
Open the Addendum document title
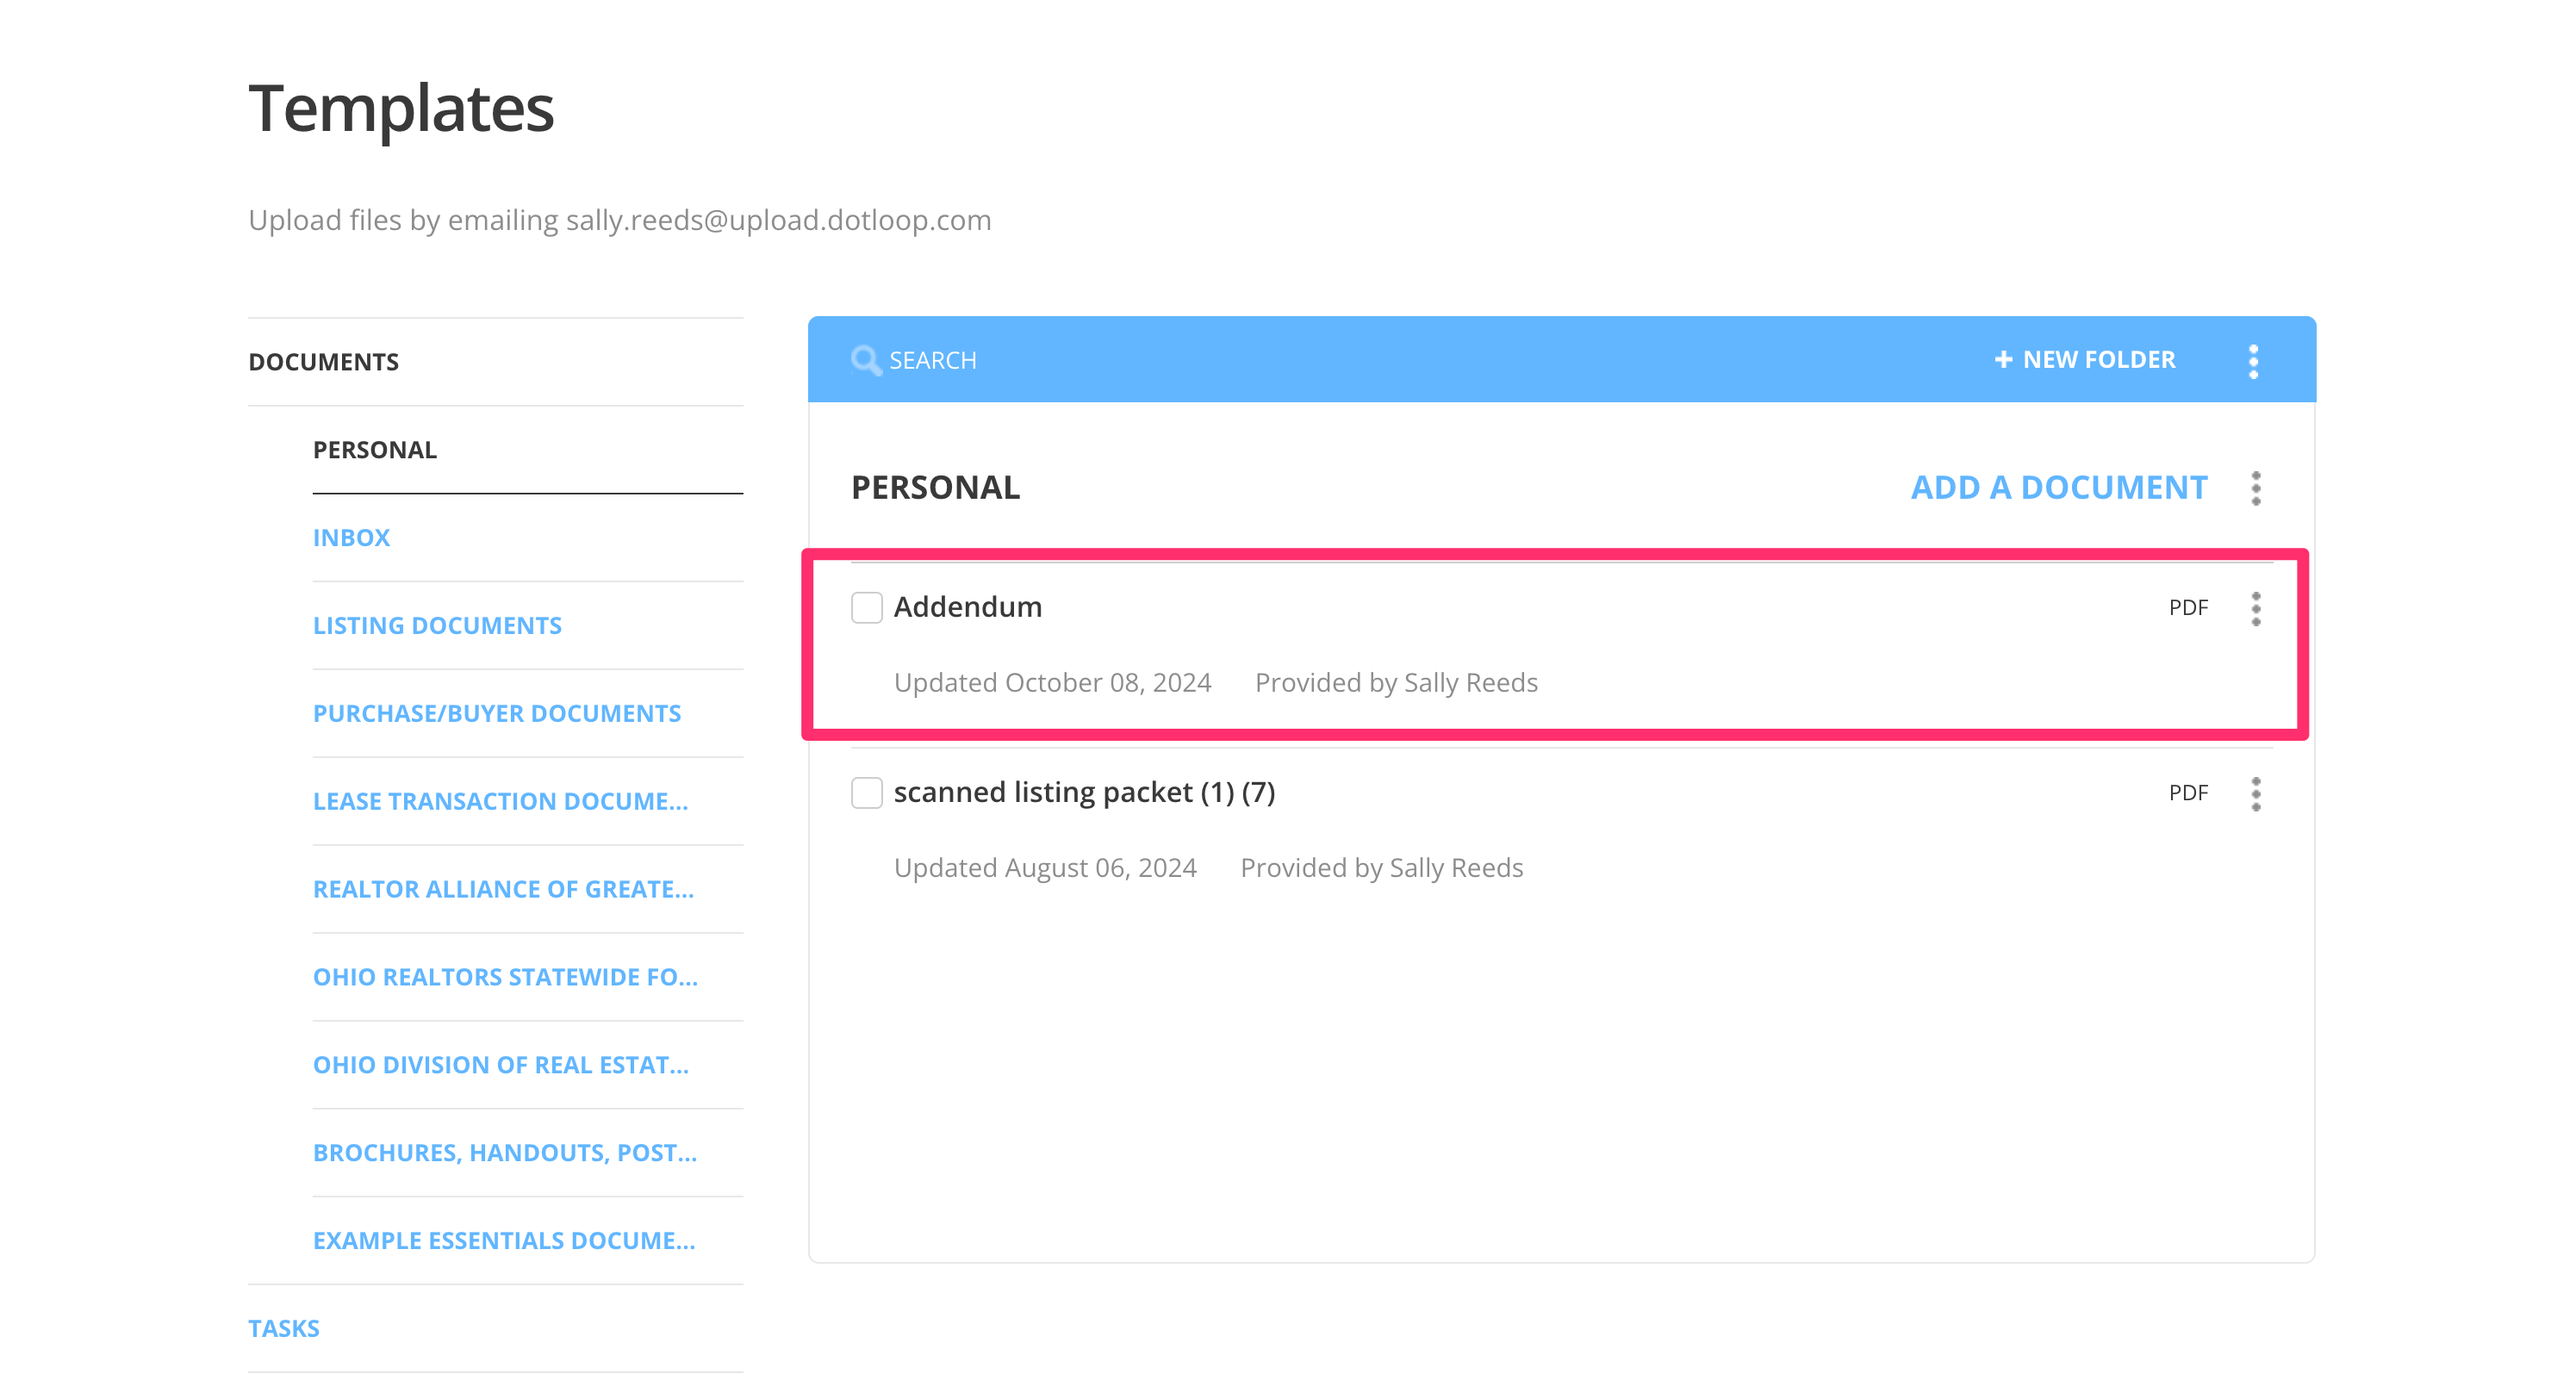pyautogui.click(x=967, y=607)
